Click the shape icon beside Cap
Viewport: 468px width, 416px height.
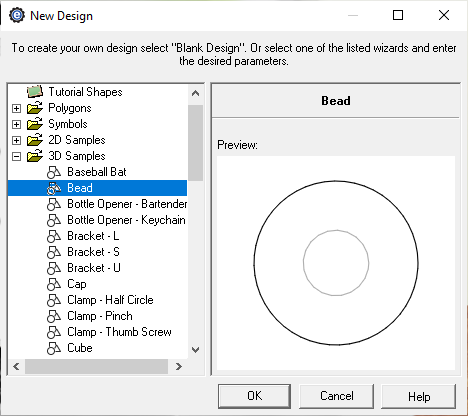(54, 284)
